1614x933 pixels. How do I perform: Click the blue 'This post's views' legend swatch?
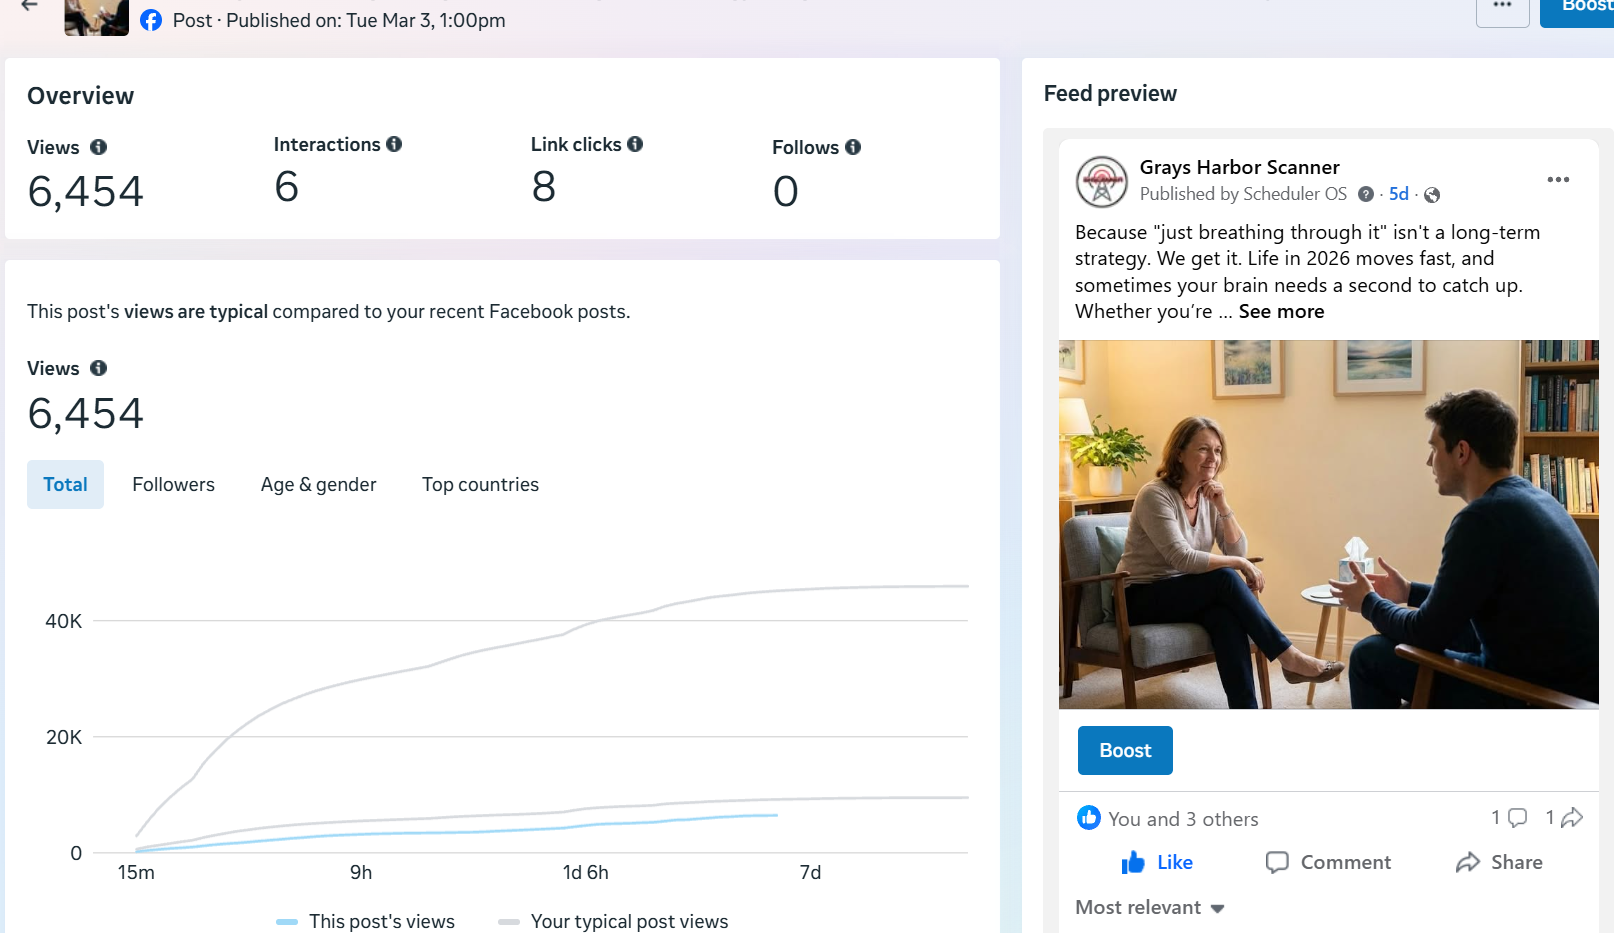pos(287,921)
